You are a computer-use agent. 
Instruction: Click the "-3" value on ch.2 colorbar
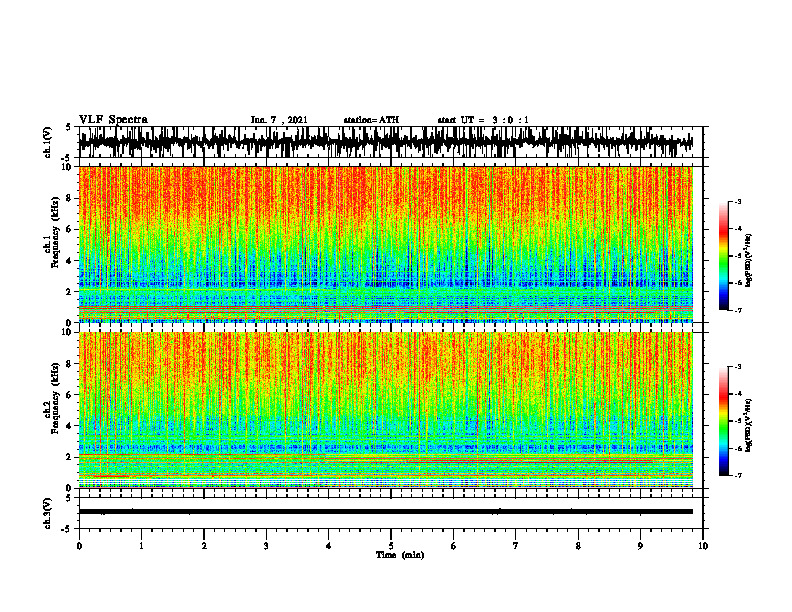[x=738, y=367]
